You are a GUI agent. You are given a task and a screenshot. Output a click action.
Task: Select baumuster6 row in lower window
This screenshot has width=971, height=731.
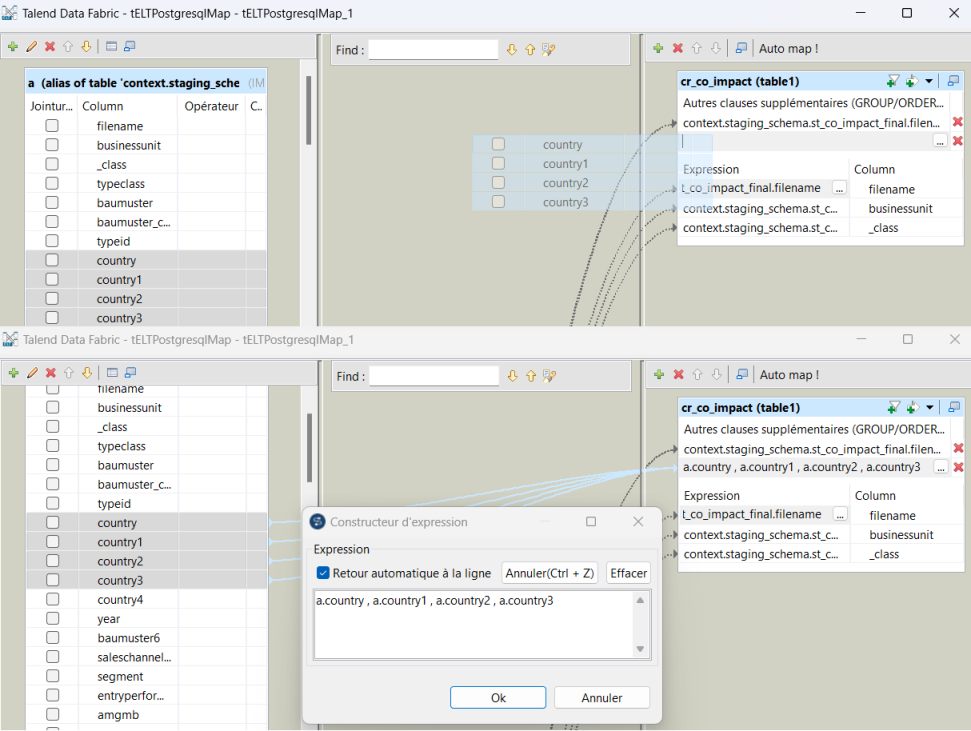(x=147, y=637)
